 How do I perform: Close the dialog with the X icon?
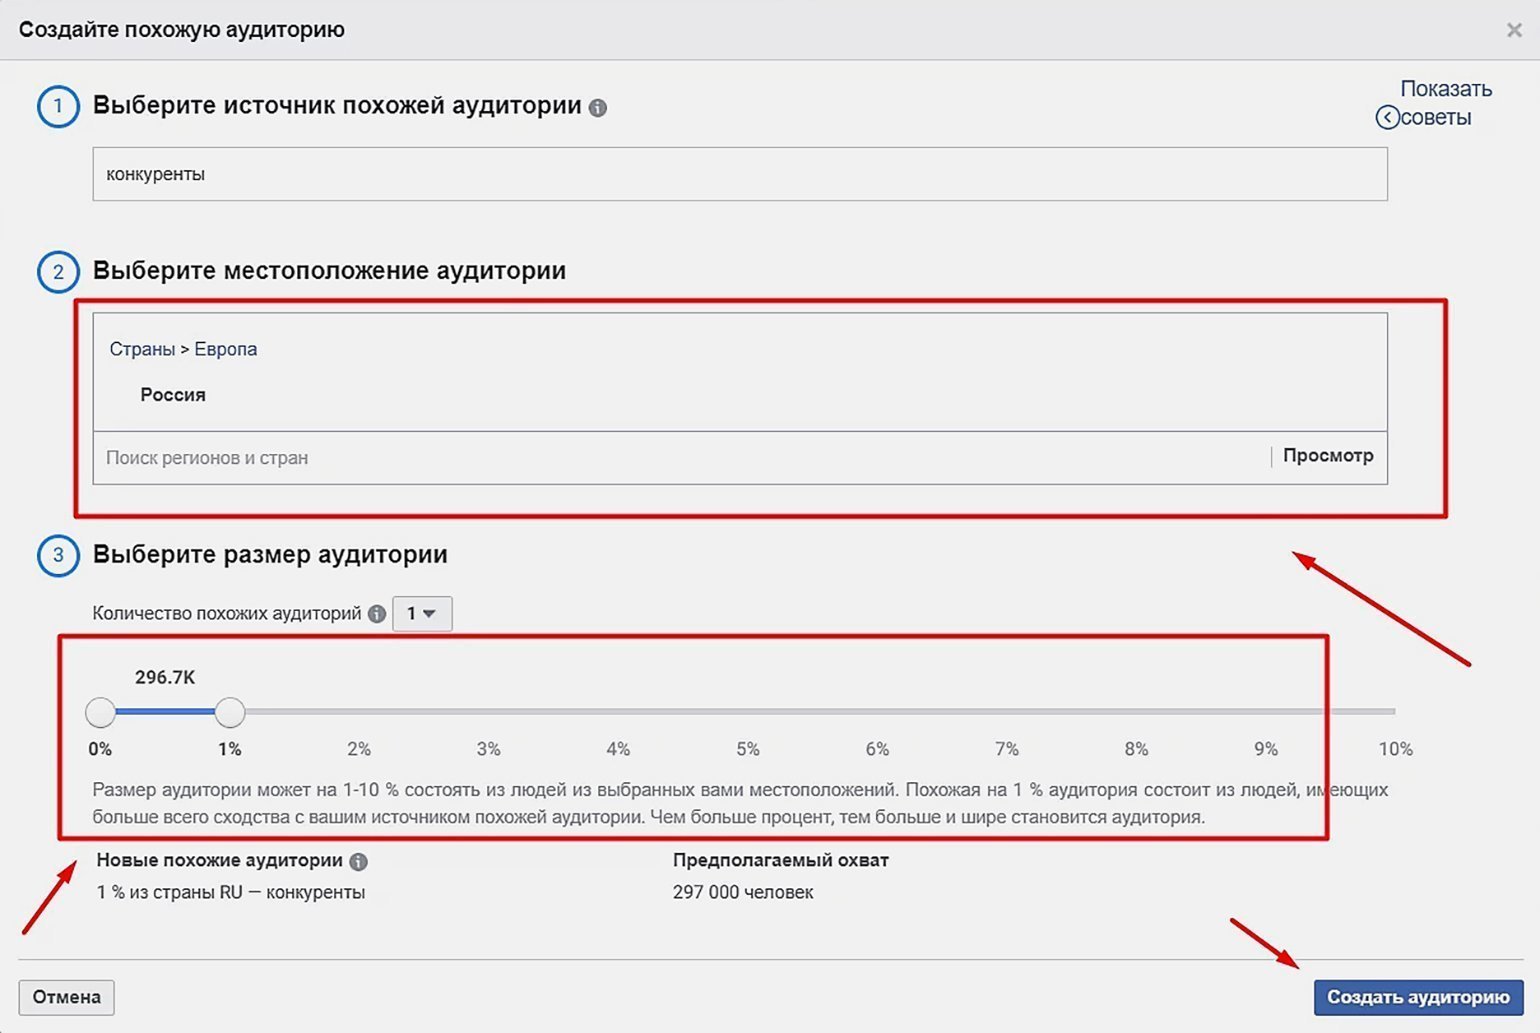[x=1514, y=30]
